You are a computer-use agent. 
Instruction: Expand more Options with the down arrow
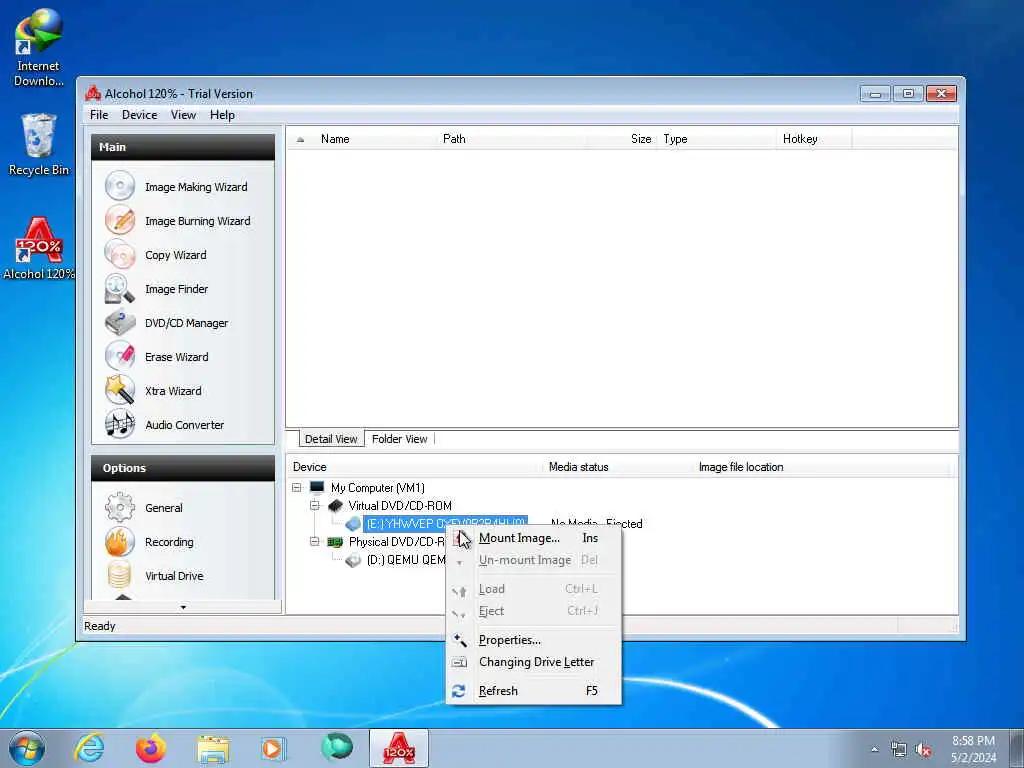184,607
